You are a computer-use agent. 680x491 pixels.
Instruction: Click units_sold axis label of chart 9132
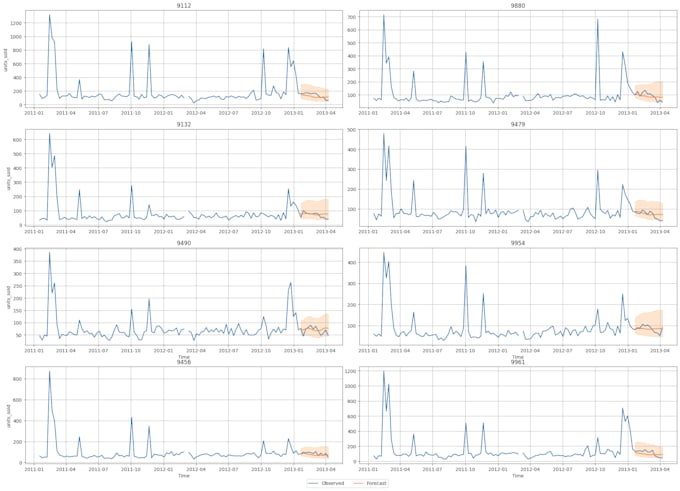[x=7, y=178]
